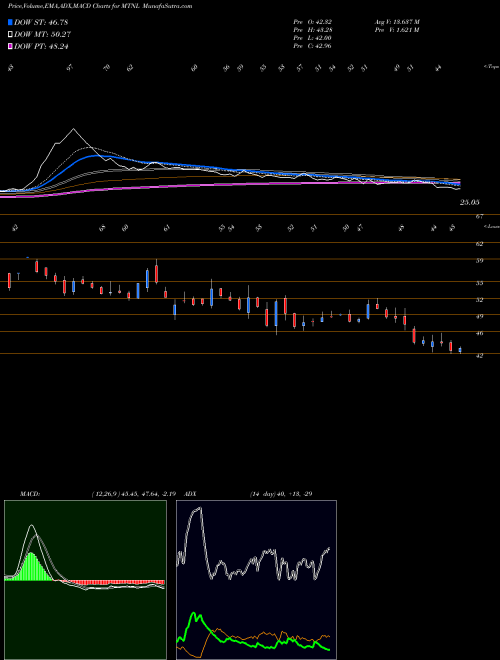Viewport: 500px width, 660px height.
Task: Click the 67 price axis label
Action: point(479,217)
